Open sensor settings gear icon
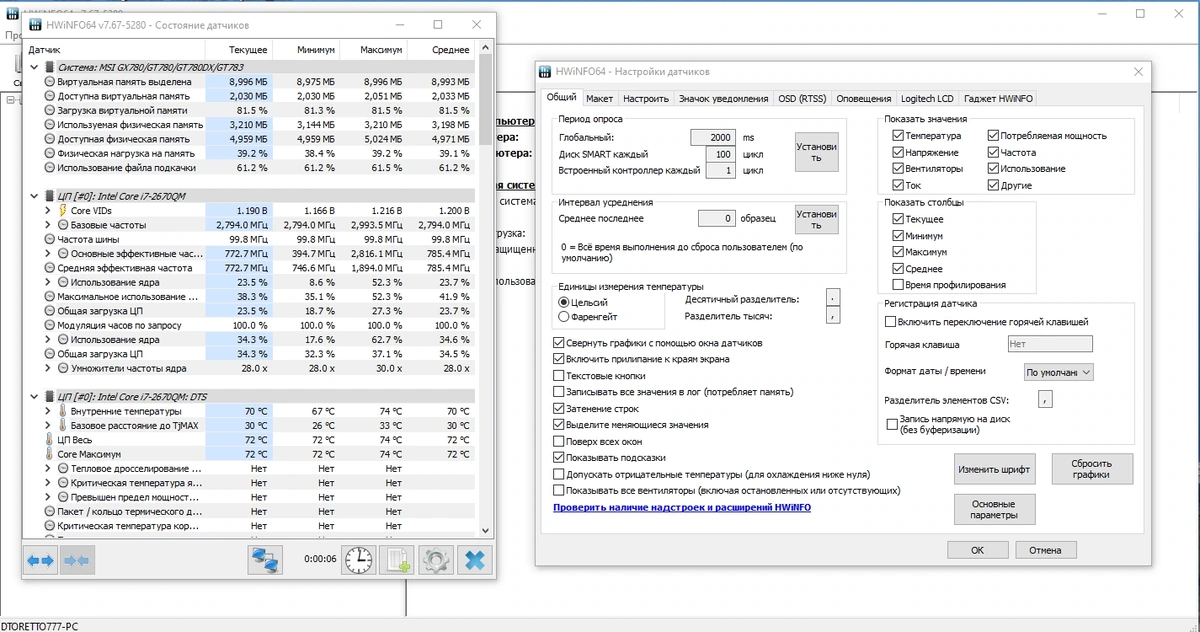The width and height of the screenshot is (1200, 632). [436, 561]
